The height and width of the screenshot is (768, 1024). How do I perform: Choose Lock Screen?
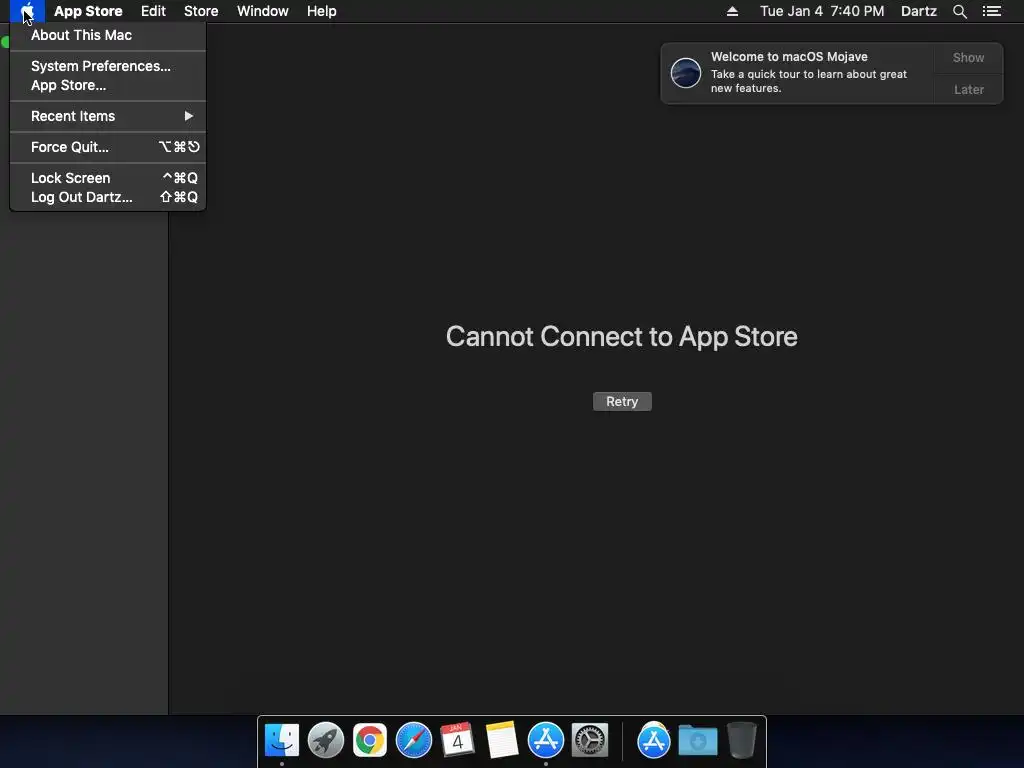pos(108,178)
